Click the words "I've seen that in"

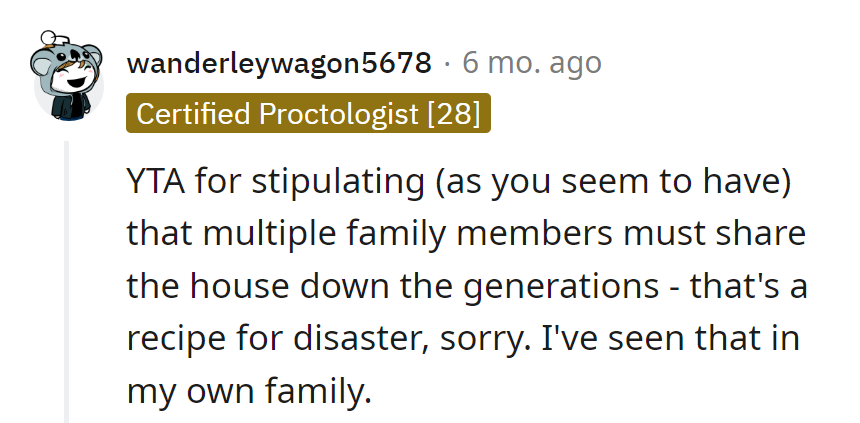click(x=670, y=338)
